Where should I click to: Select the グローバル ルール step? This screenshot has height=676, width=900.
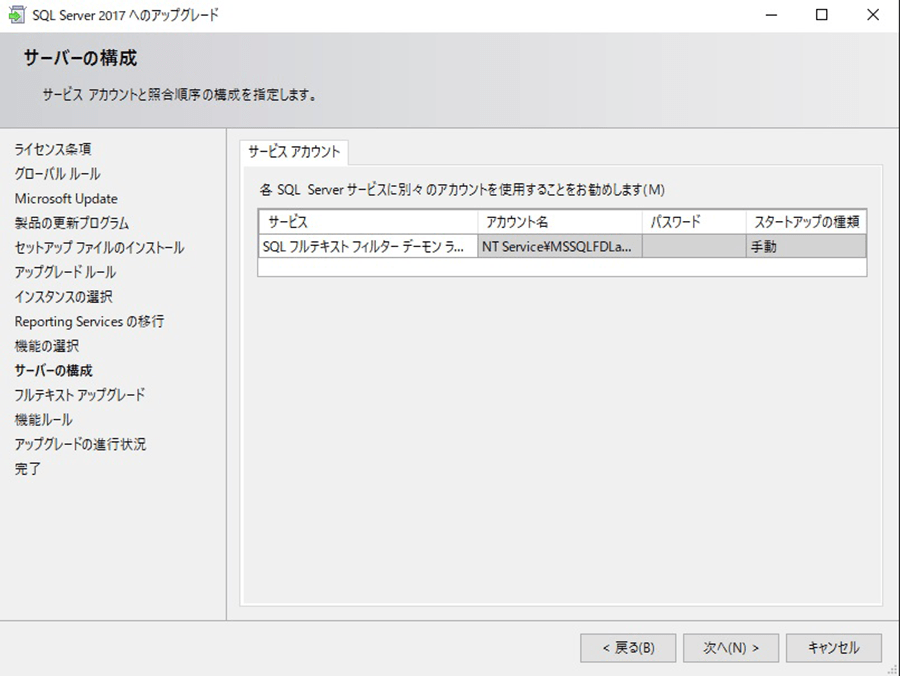(57, 174)
